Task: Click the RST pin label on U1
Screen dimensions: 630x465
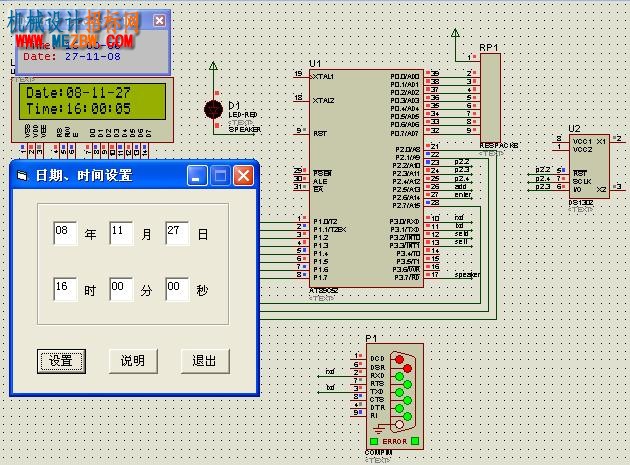Action: tap(320, 133)
